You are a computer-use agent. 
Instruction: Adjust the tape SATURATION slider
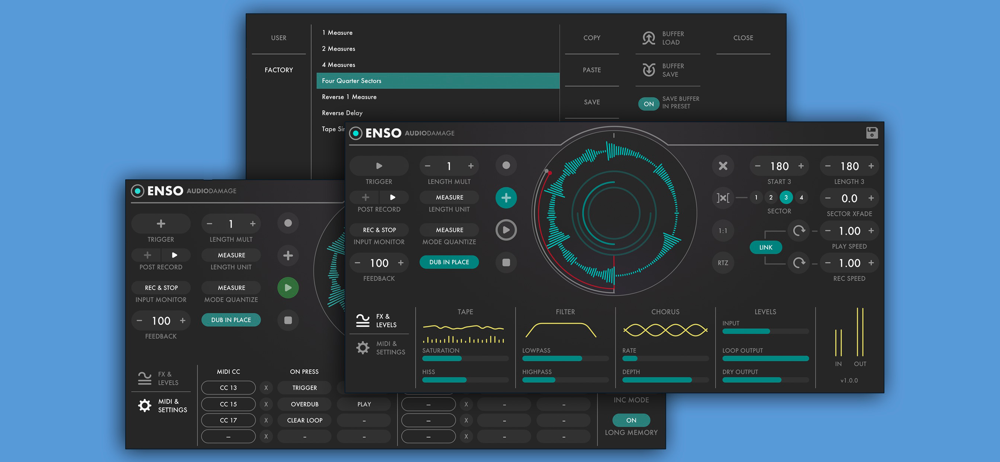[x=465, y=359]
